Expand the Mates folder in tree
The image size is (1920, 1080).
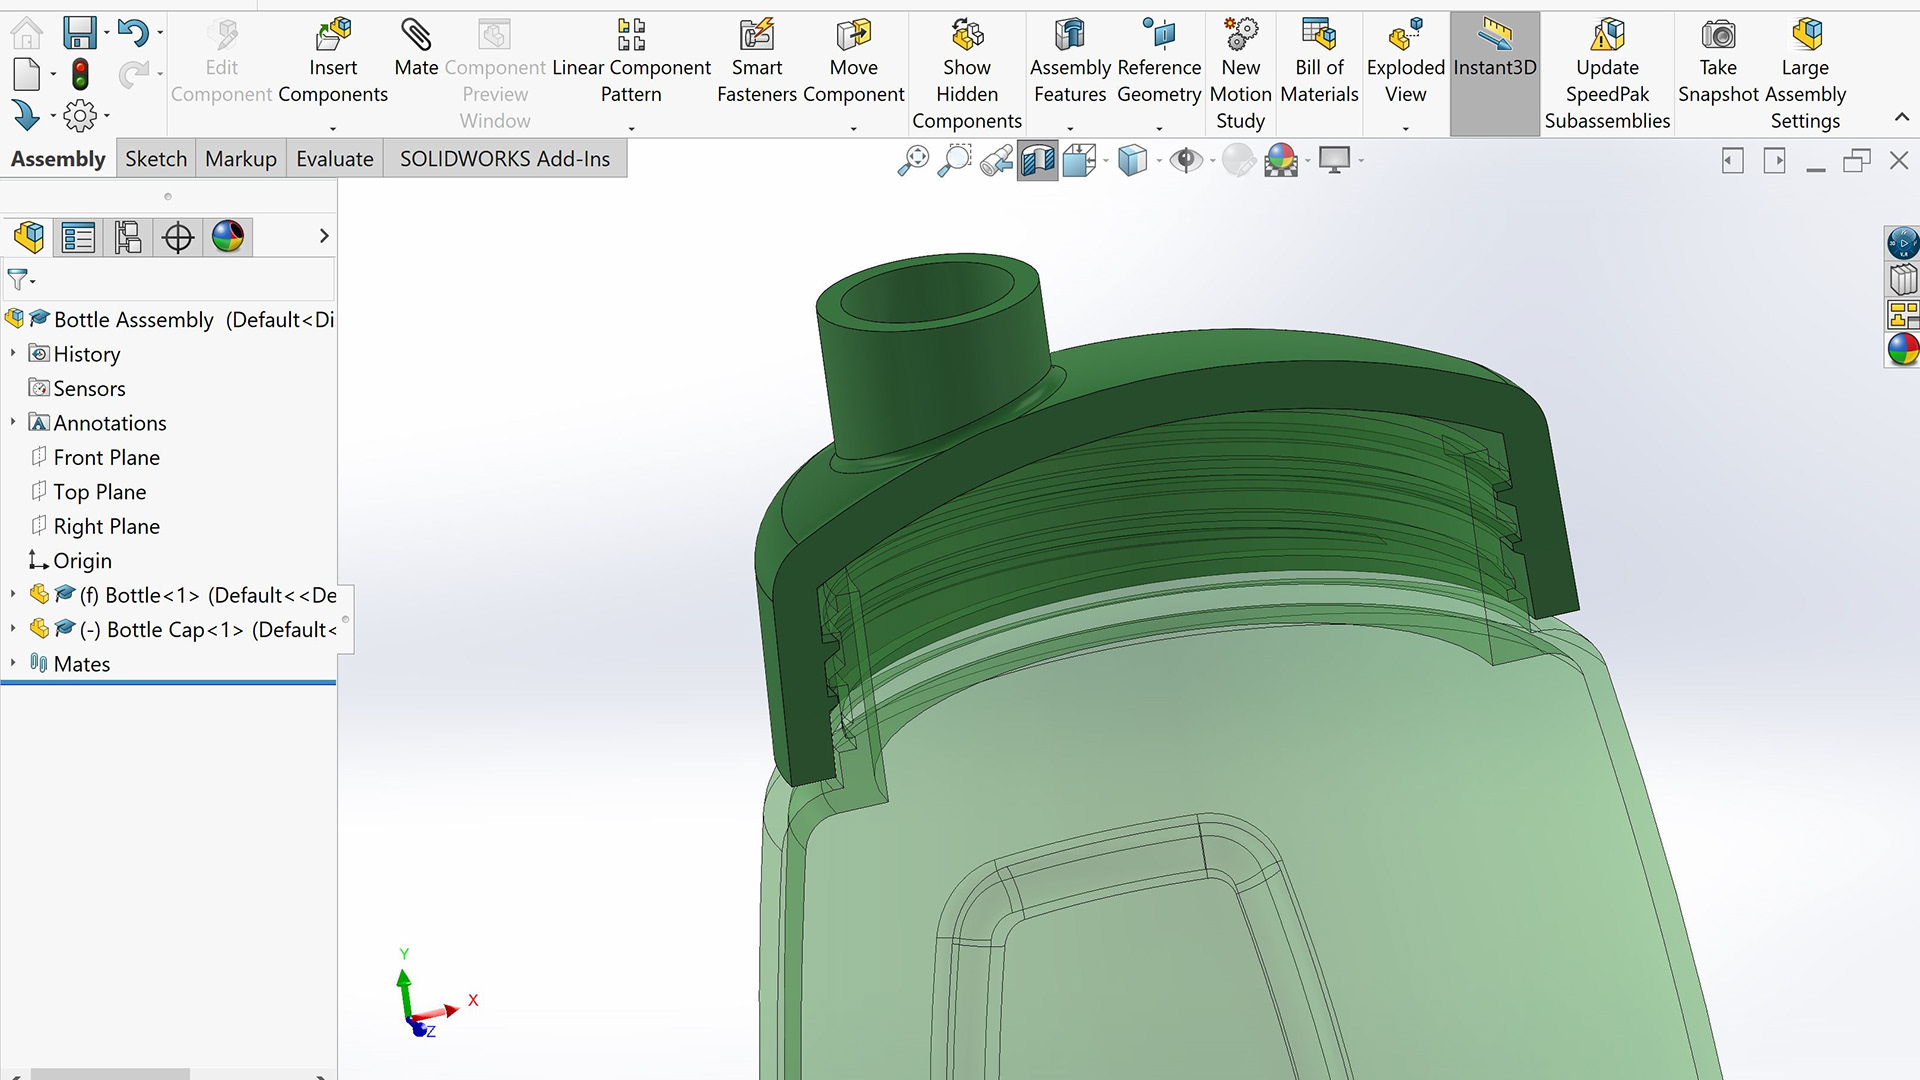tap(13, 664)
